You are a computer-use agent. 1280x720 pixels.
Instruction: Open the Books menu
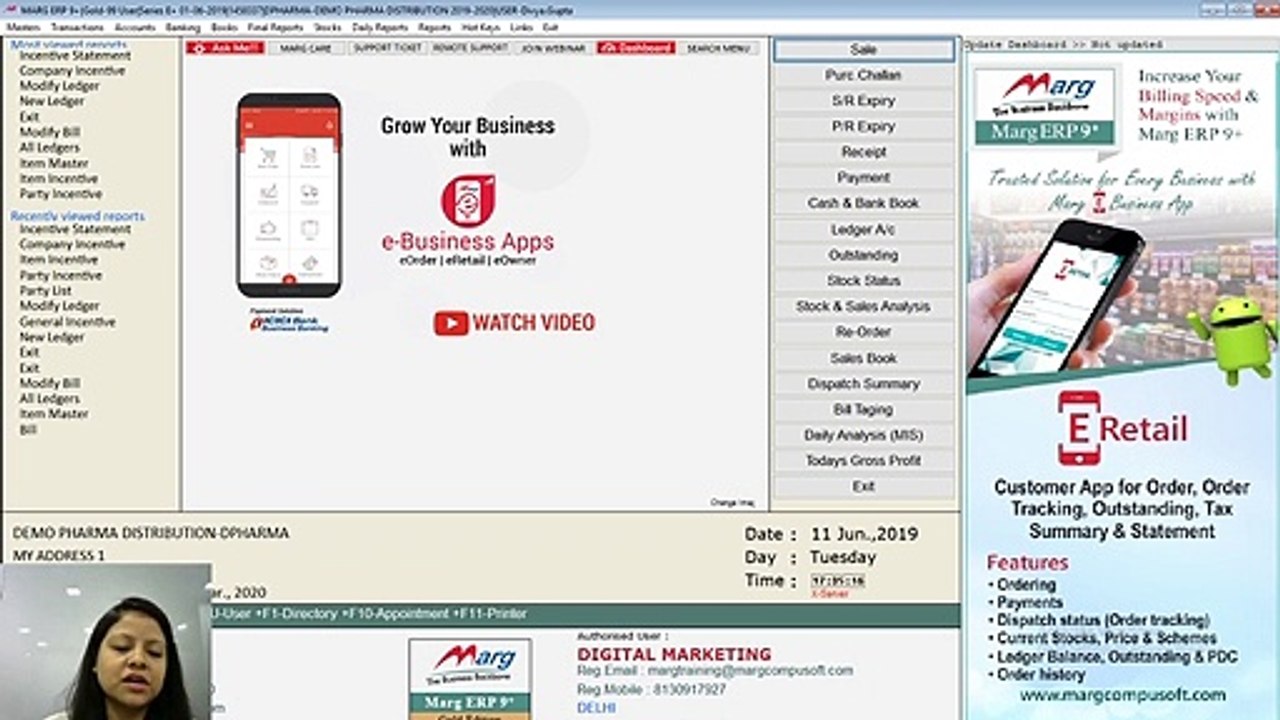click(x=224, y=28)
